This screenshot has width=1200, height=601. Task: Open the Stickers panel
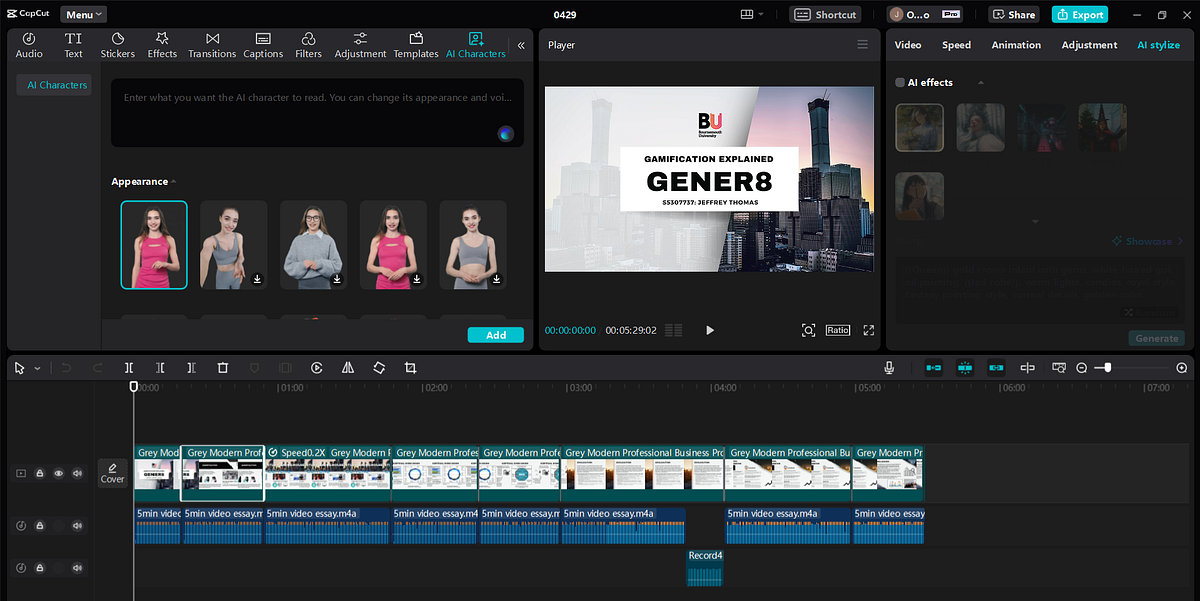[x=117, y=44]
